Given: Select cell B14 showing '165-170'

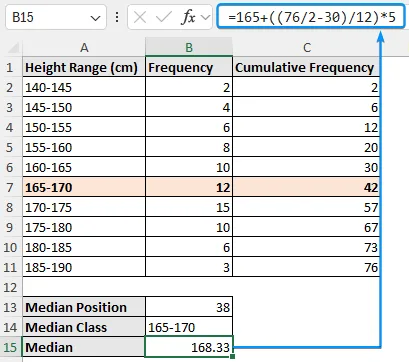Looking at the screenshot, I should (x=189, y=327).
